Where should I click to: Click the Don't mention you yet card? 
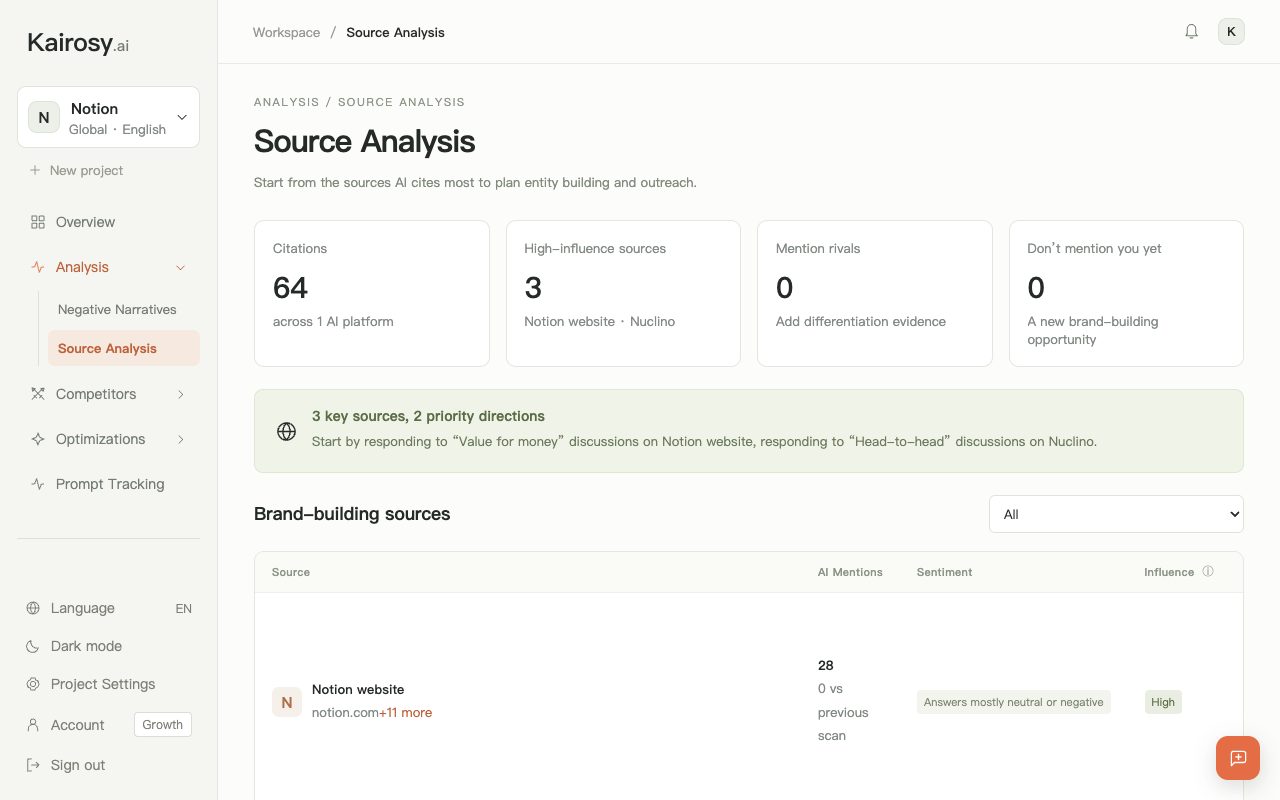1126,294
